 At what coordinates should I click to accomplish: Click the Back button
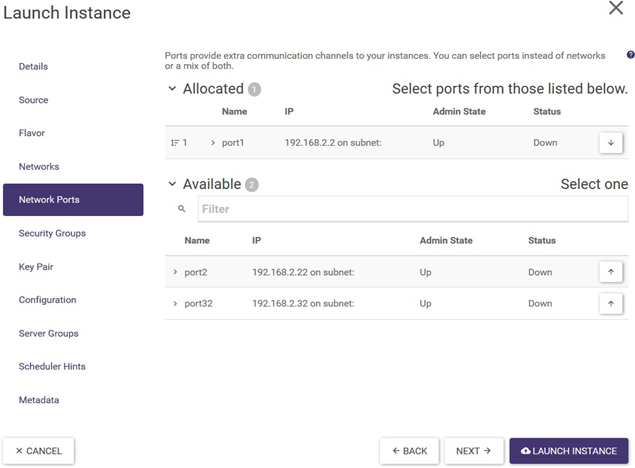click(408, 451)
